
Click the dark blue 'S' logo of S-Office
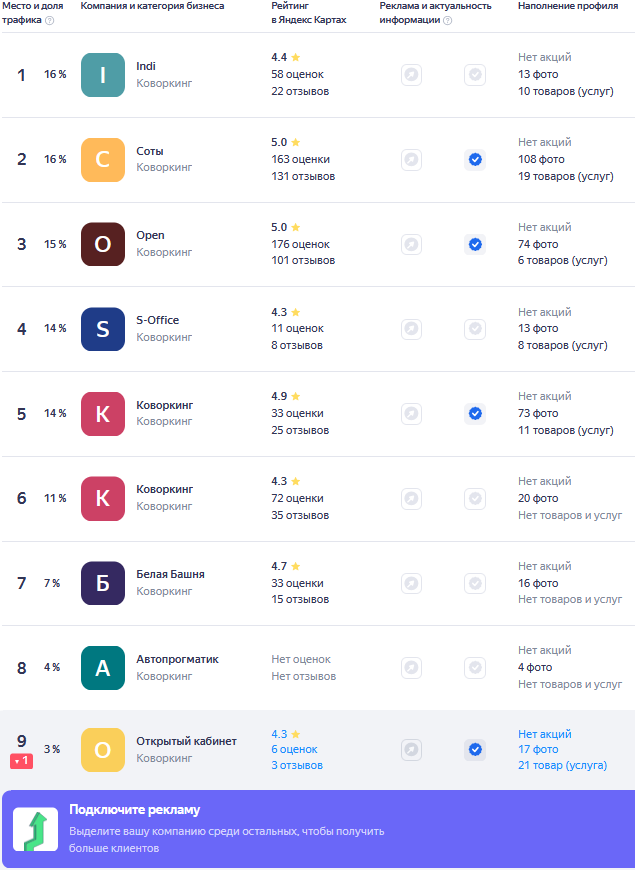[102, 329]
